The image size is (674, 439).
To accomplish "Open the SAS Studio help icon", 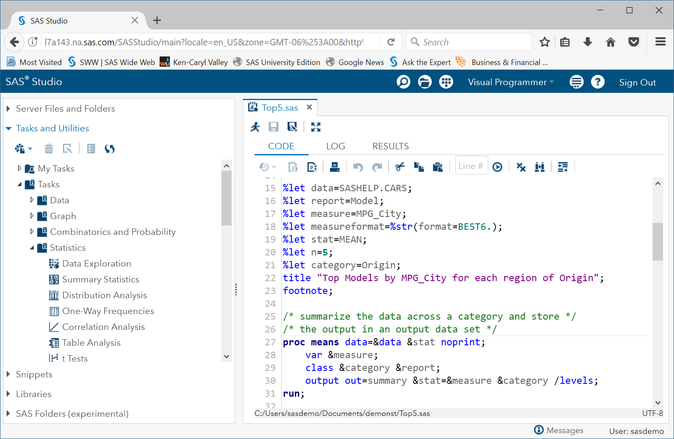I will pyautogui.click(x=600, y=82).
